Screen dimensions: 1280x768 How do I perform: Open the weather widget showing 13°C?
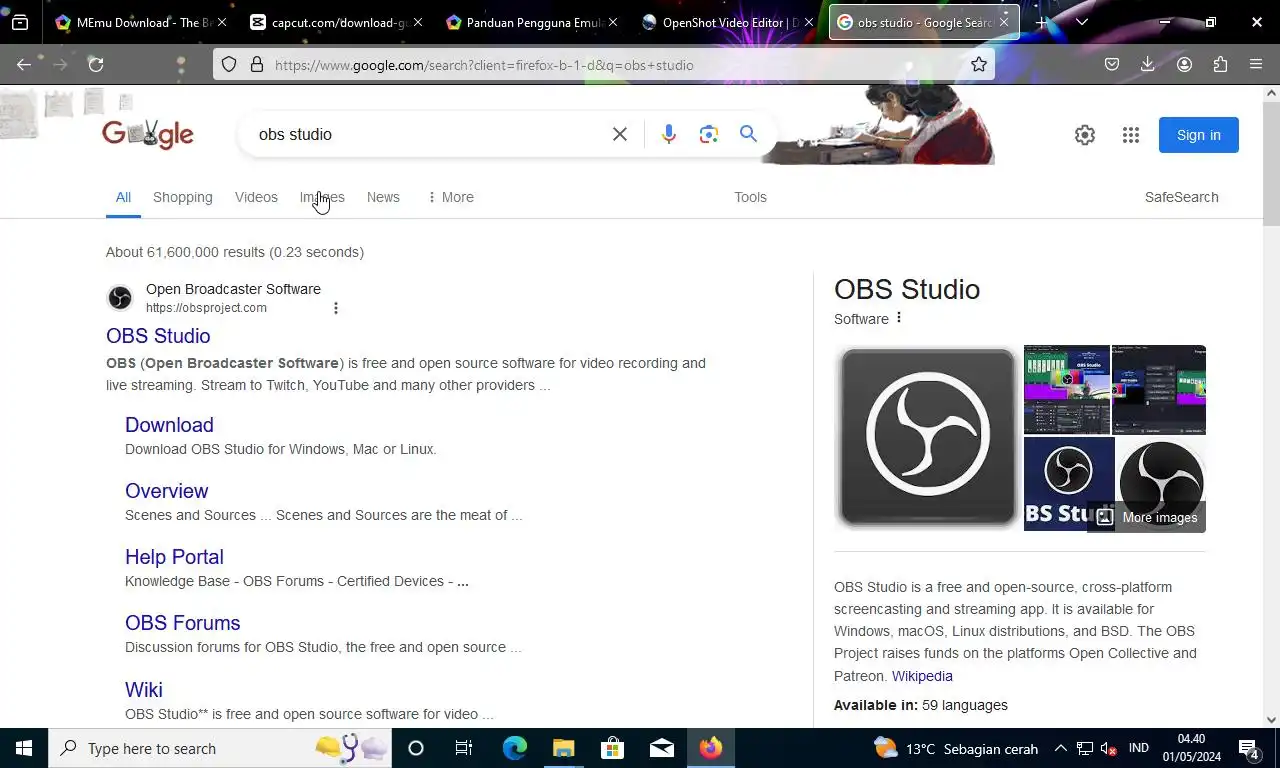point(955,749)
